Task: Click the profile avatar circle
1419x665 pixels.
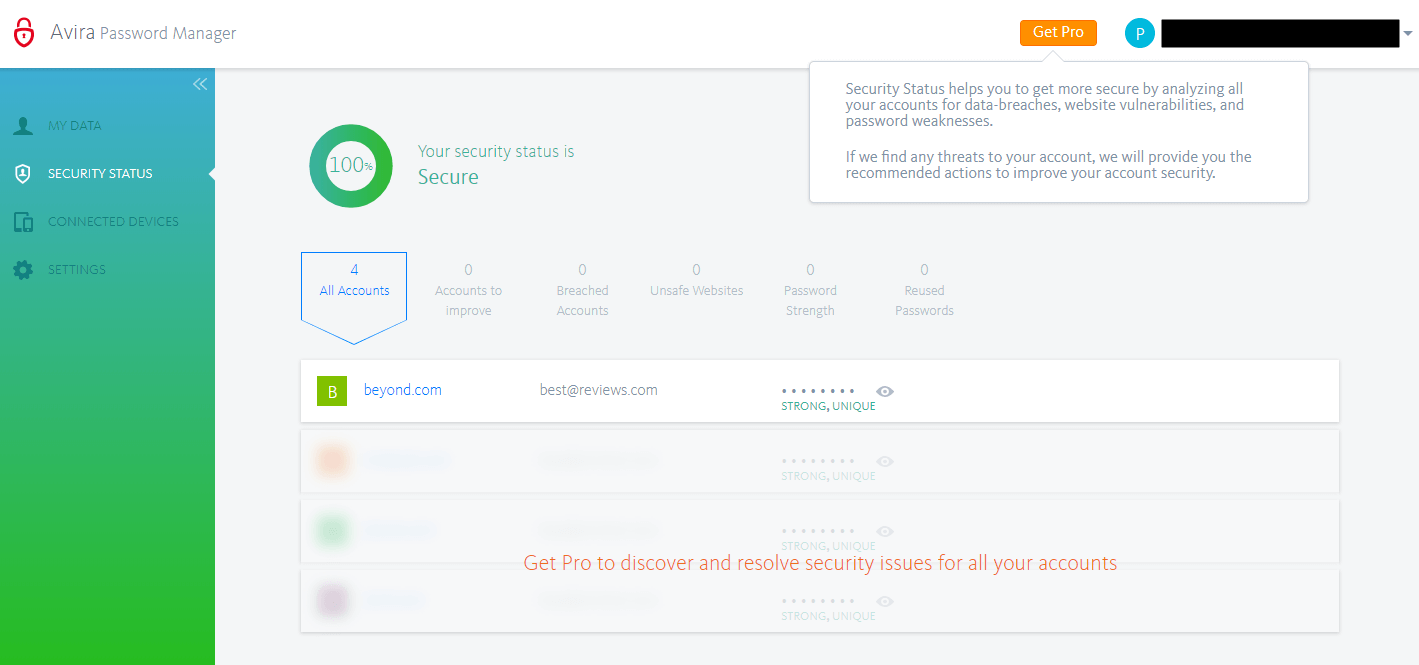Action: point(1139,33)
